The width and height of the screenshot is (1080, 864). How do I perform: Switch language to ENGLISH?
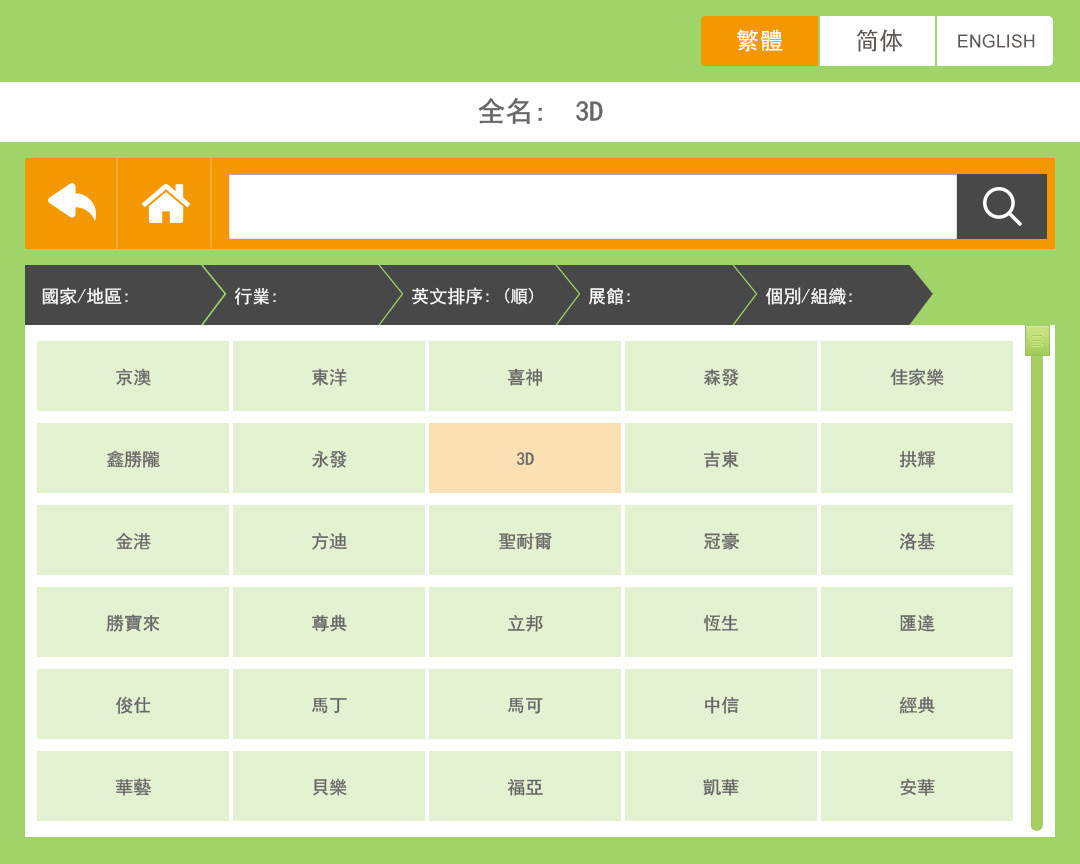tap(995, 41)
